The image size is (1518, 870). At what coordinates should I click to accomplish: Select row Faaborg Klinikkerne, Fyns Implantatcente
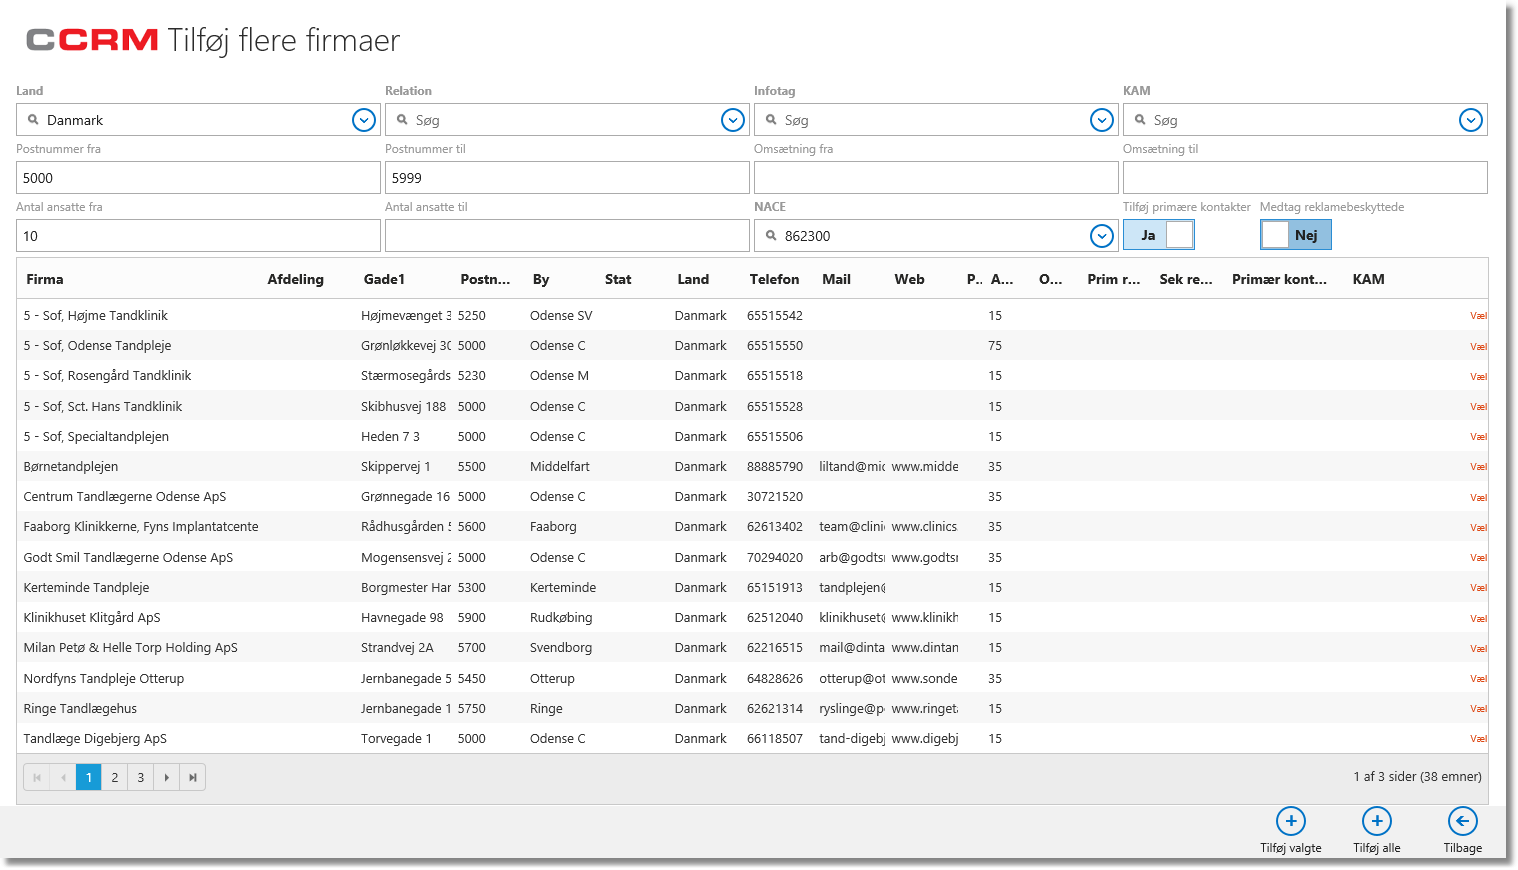pos(752,527)
